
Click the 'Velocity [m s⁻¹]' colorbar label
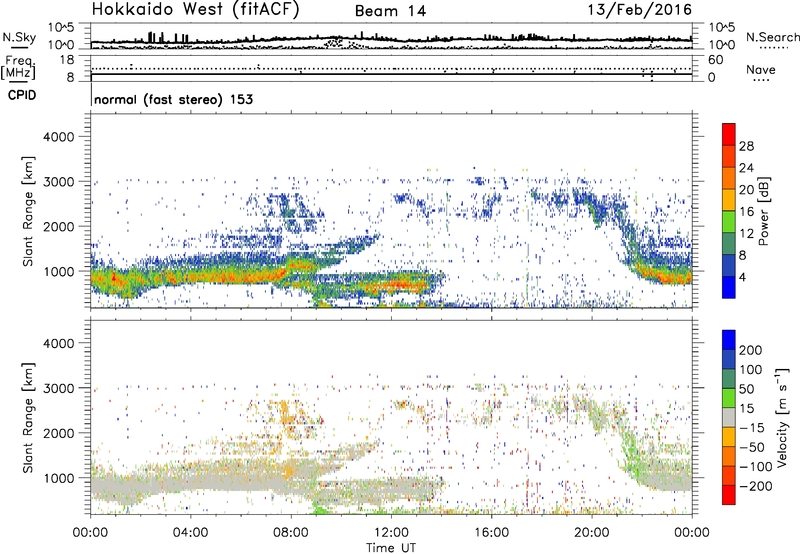tap(782, 417)
